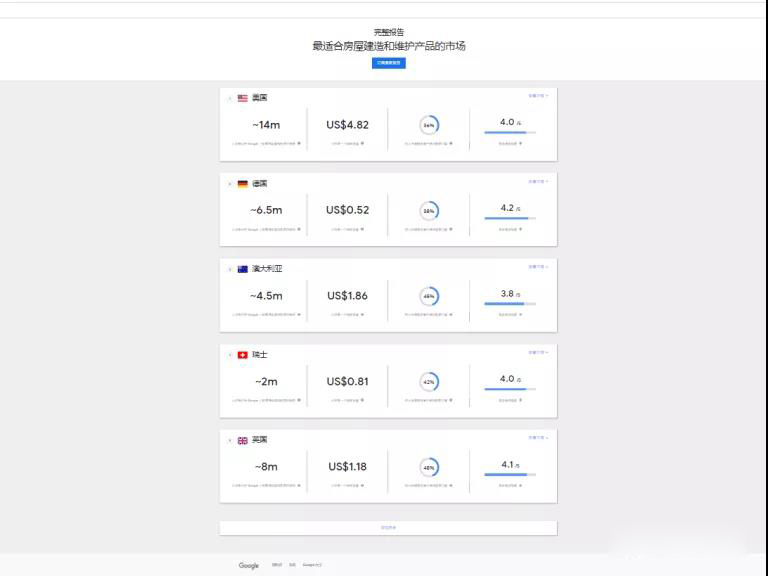Click the United Kingdom flag icon
Image resolution: width=768 pixels, height=576 pixels.
click(x=242, y=440)
